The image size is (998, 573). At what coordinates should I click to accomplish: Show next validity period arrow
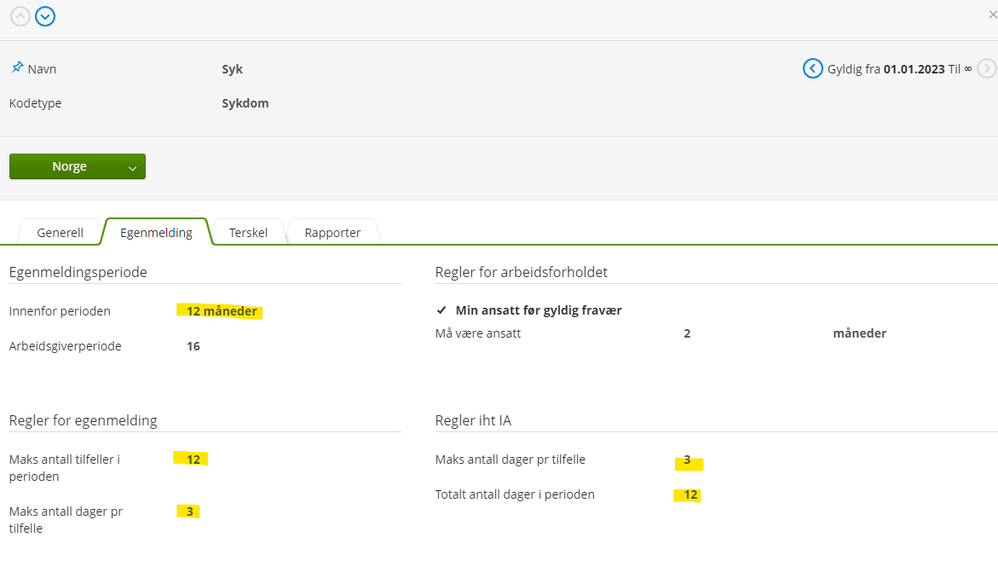click(987, 68)
